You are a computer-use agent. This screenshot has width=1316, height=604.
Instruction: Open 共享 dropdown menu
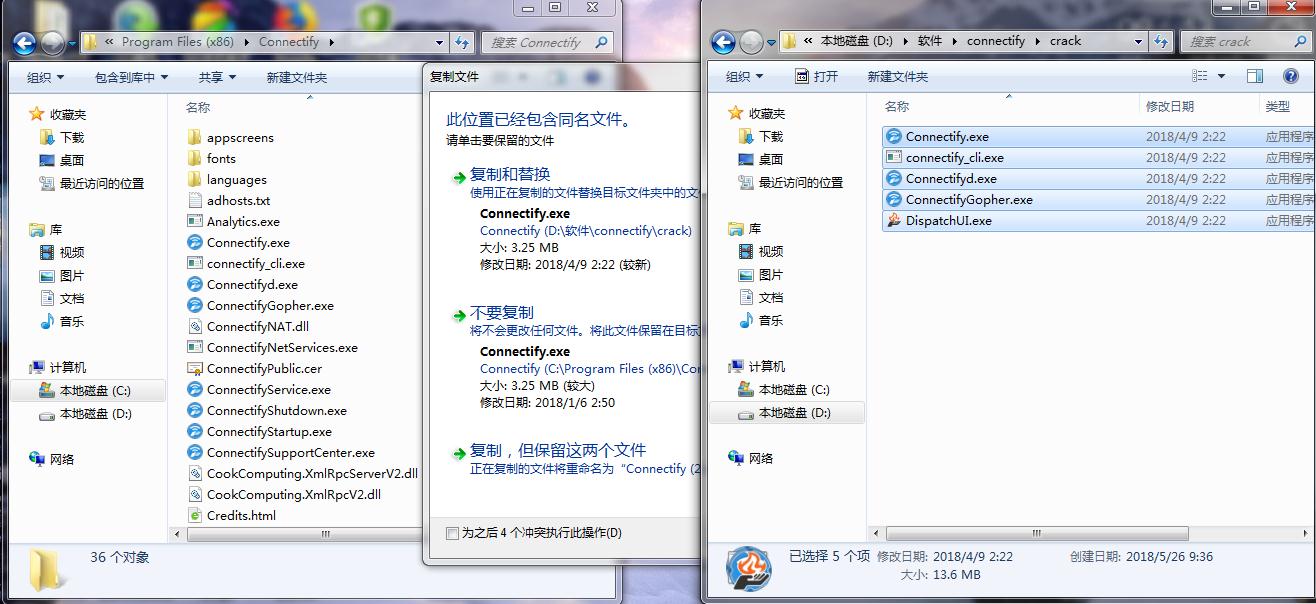[x=217, y=77]
